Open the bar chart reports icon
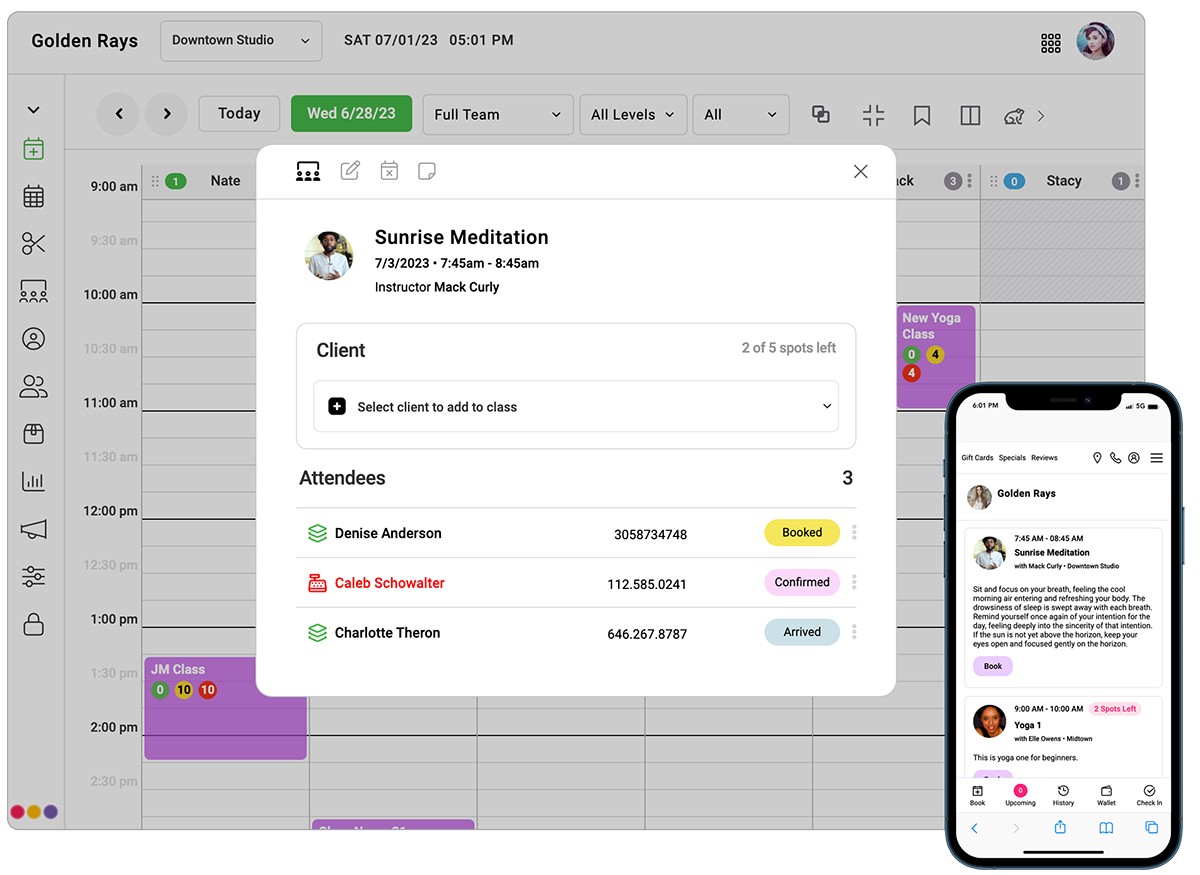This screenshot has width=1200, height=875. pos(34,481)
